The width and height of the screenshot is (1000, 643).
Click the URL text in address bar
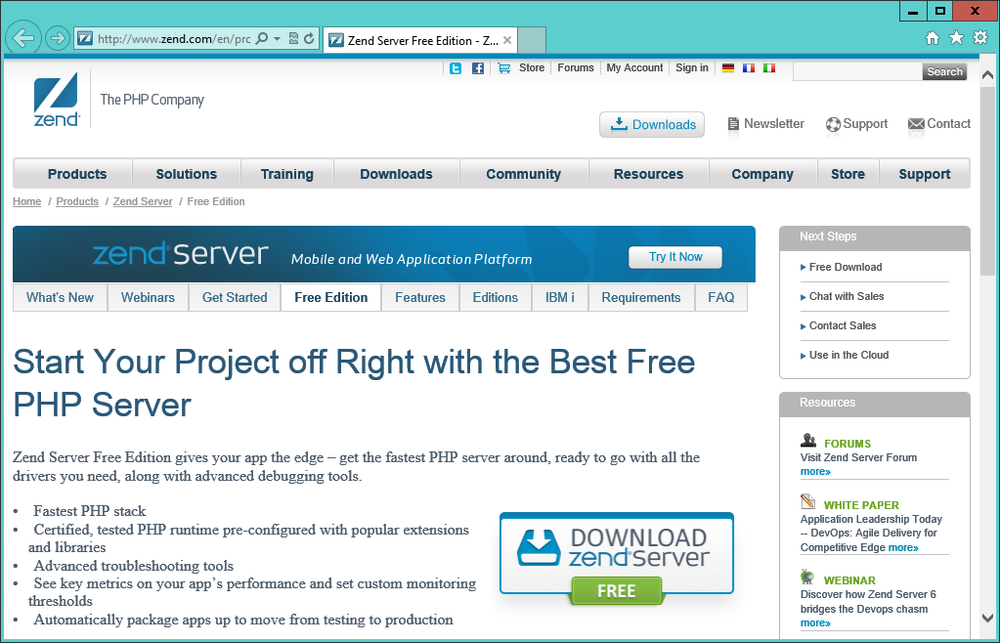[173, 39]
